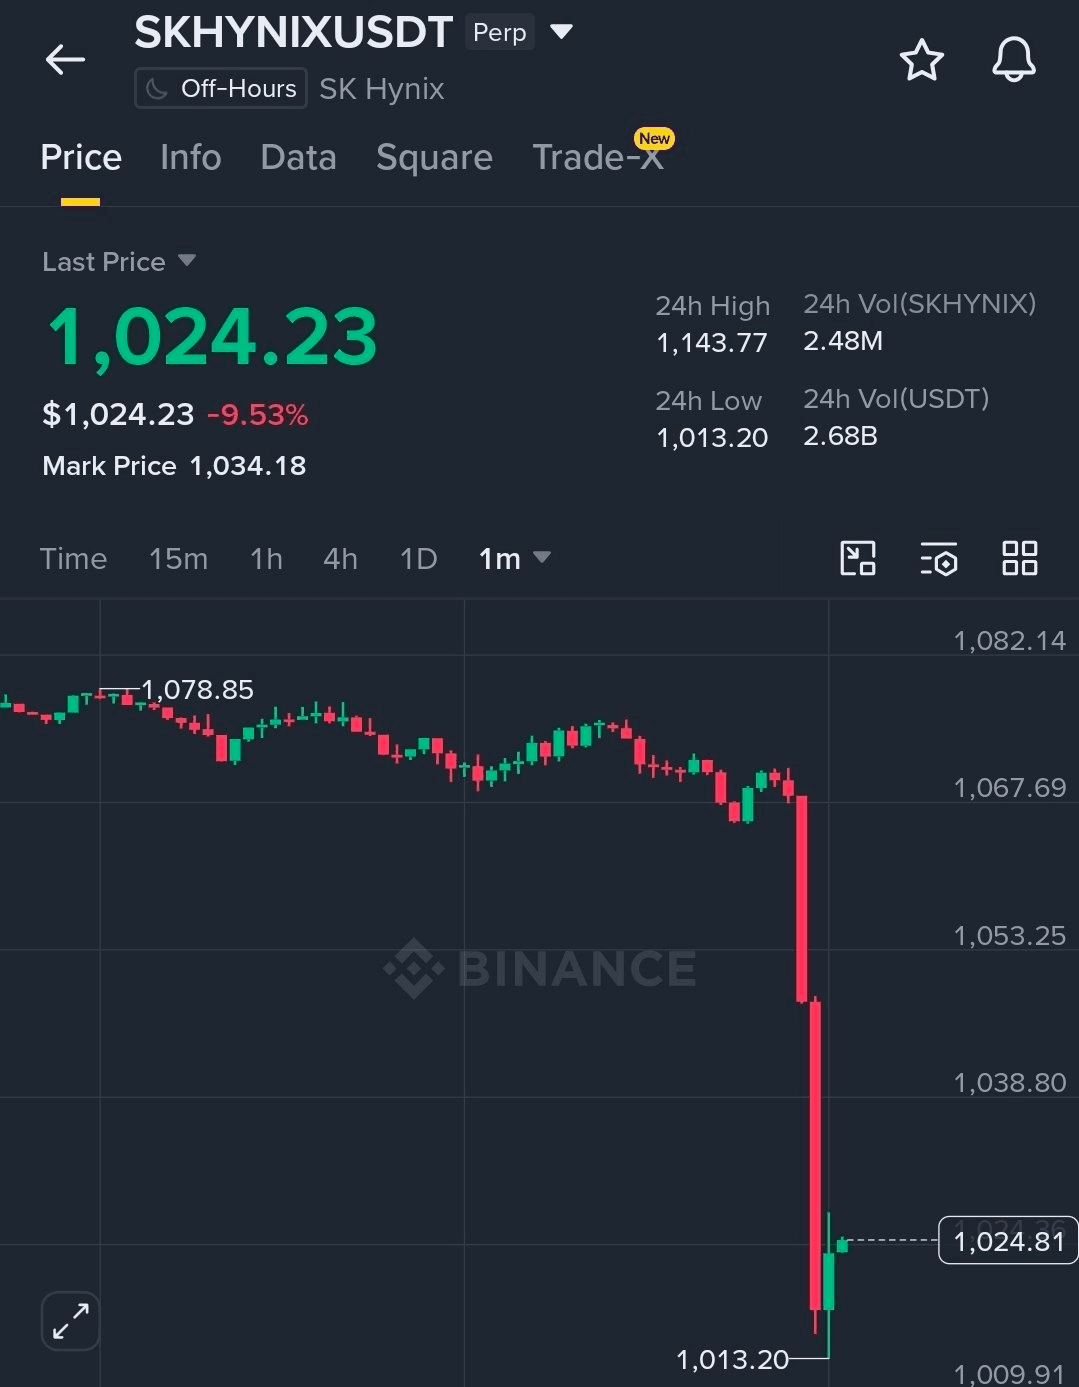Switch to the Data tab
This screenshot has width=1079, height=1387.
click(x=298, y=158)
